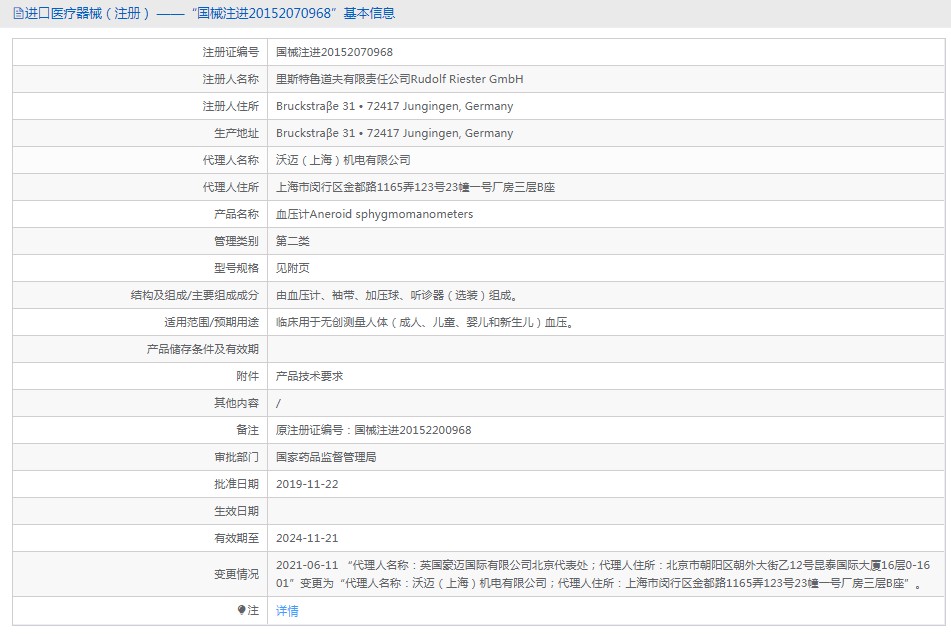
Task: Click the registration number 国械注进20152070968 value
Action: (334, 52)
